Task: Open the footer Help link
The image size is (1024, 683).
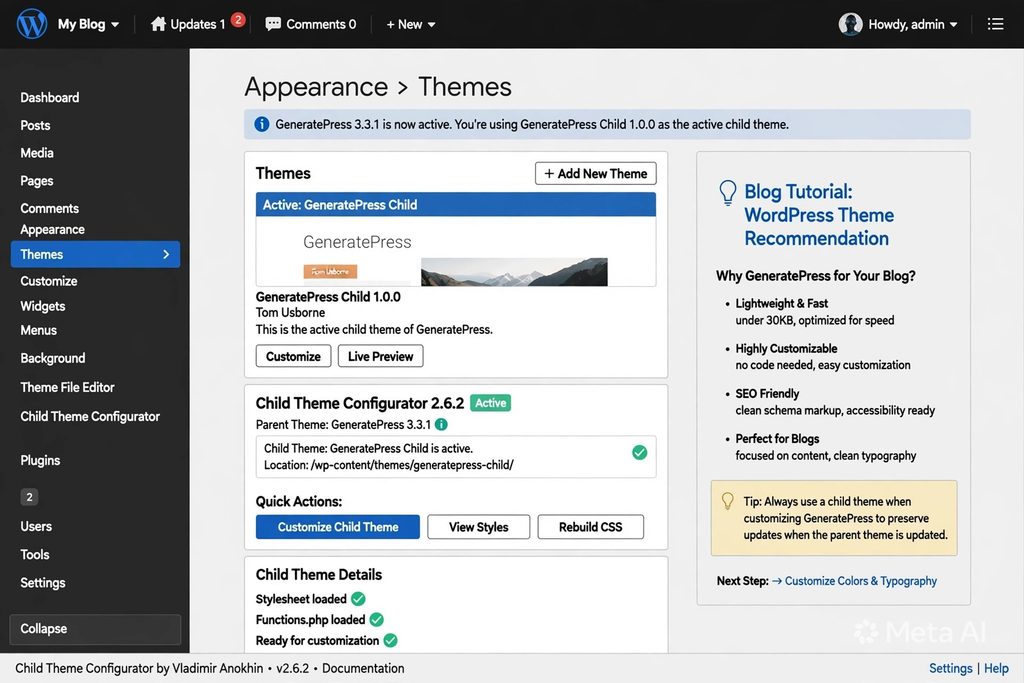Action: (997, 669)
